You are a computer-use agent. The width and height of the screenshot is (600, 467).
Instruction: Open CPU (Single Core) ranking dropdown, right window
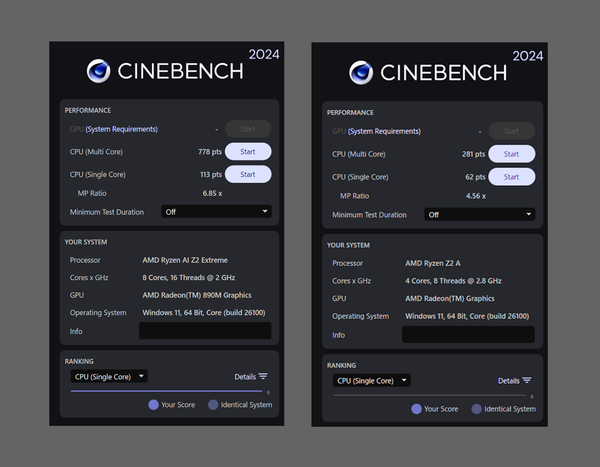[372, 380]
